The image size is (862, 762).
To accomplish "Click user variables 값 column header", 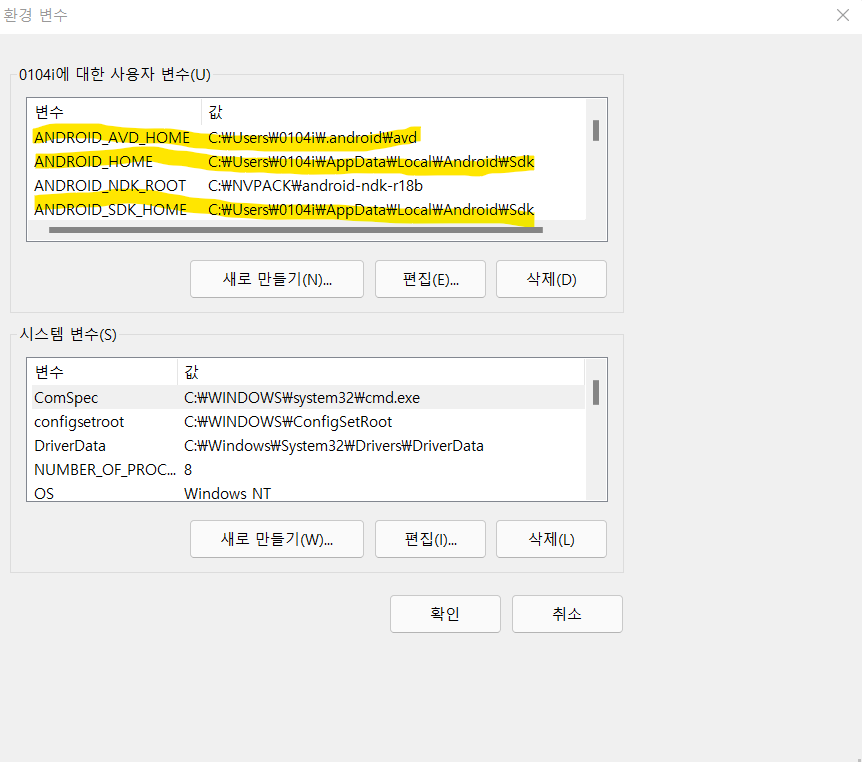I will (394, 112).
